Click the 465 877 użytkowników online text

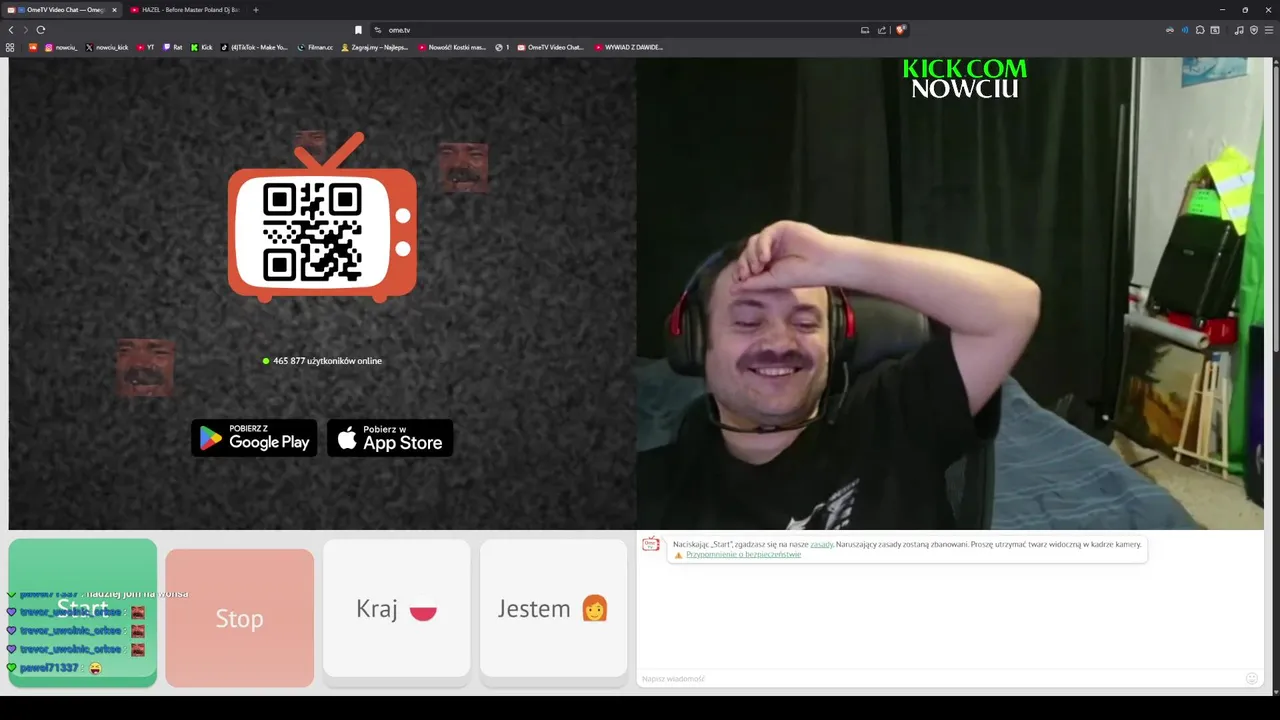point(327,361)
